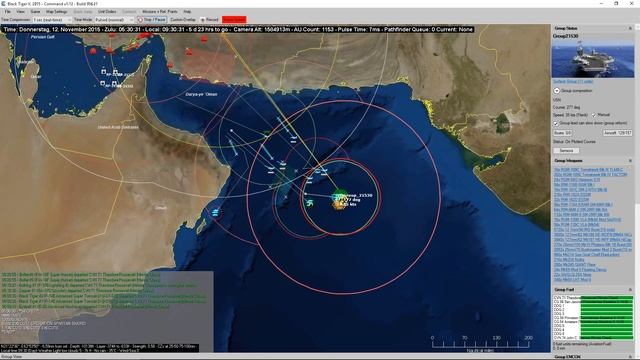The height and width of the screenshot is (360, 640).
Task: Open the Surface Group units link
Action: pos(573,81)
